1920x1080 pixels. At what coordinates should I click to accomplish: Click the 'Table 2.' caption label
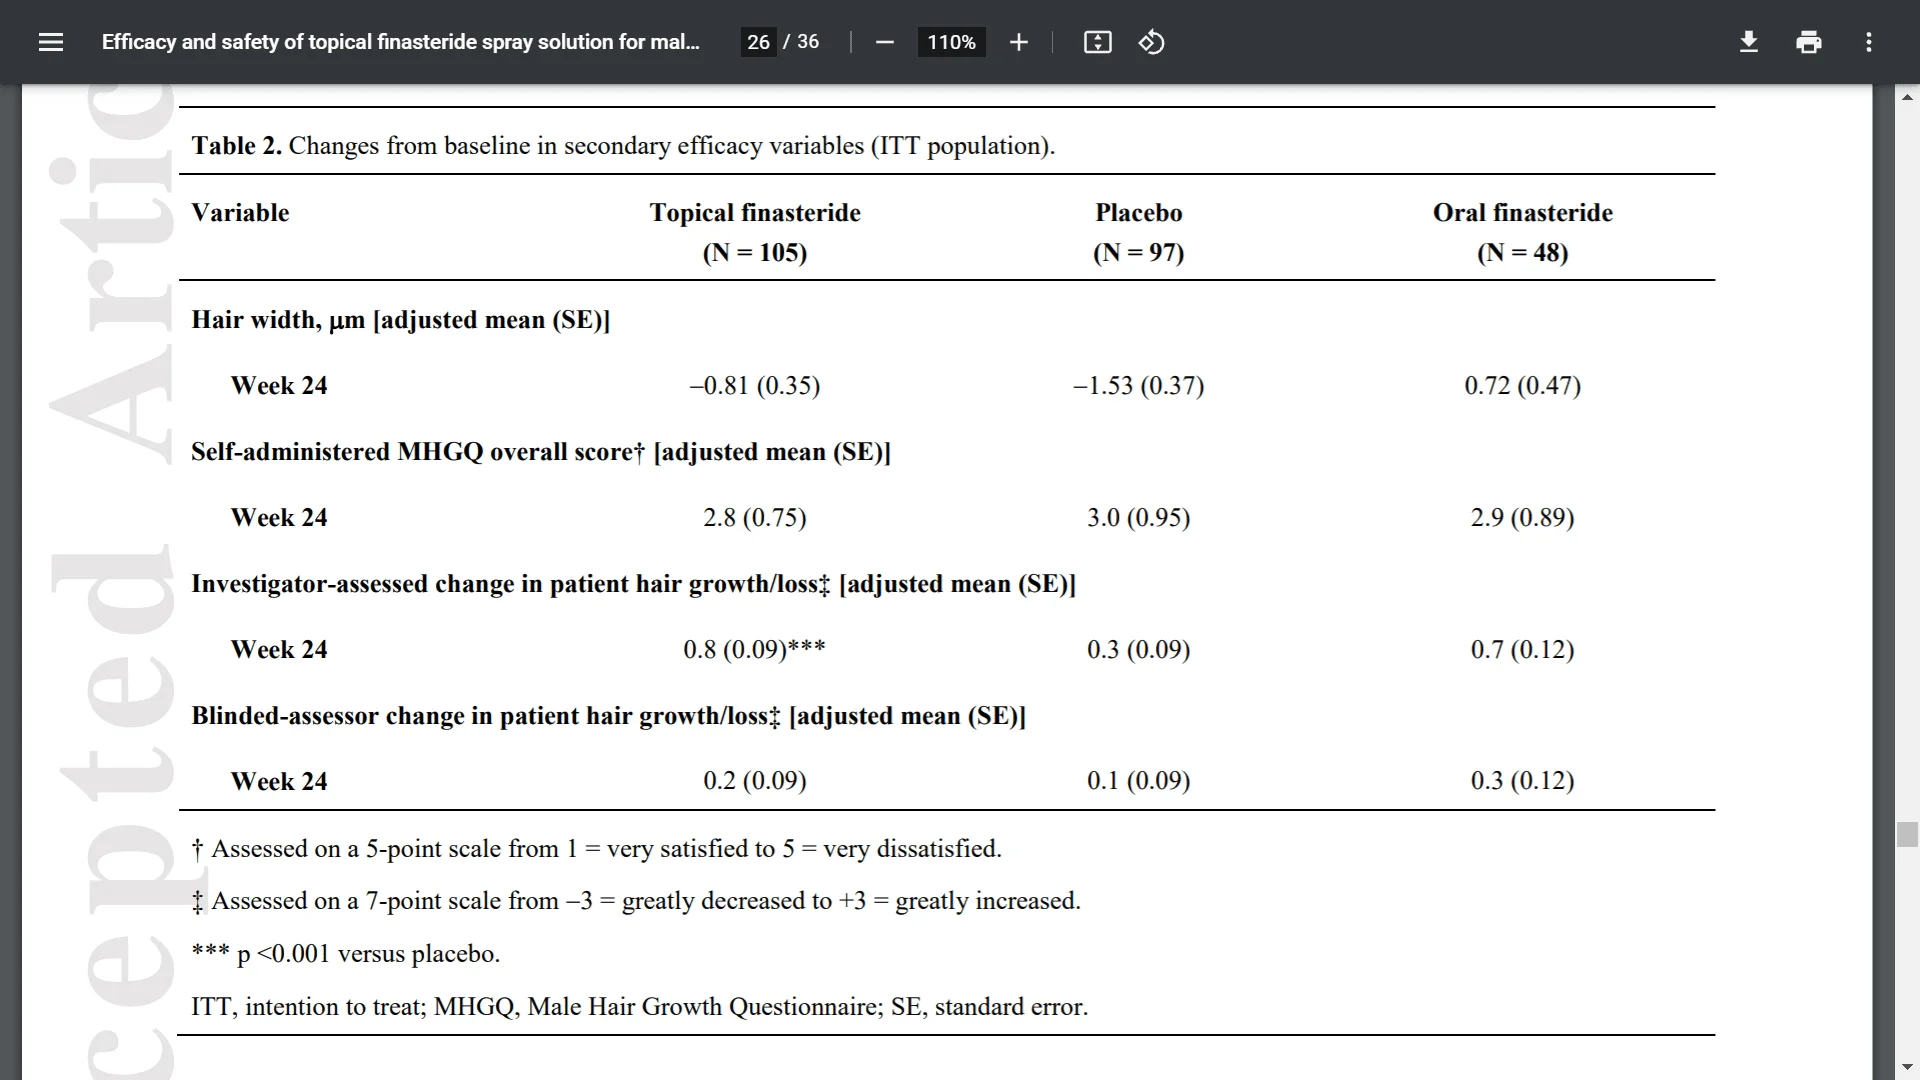click(x=236, y=146)
